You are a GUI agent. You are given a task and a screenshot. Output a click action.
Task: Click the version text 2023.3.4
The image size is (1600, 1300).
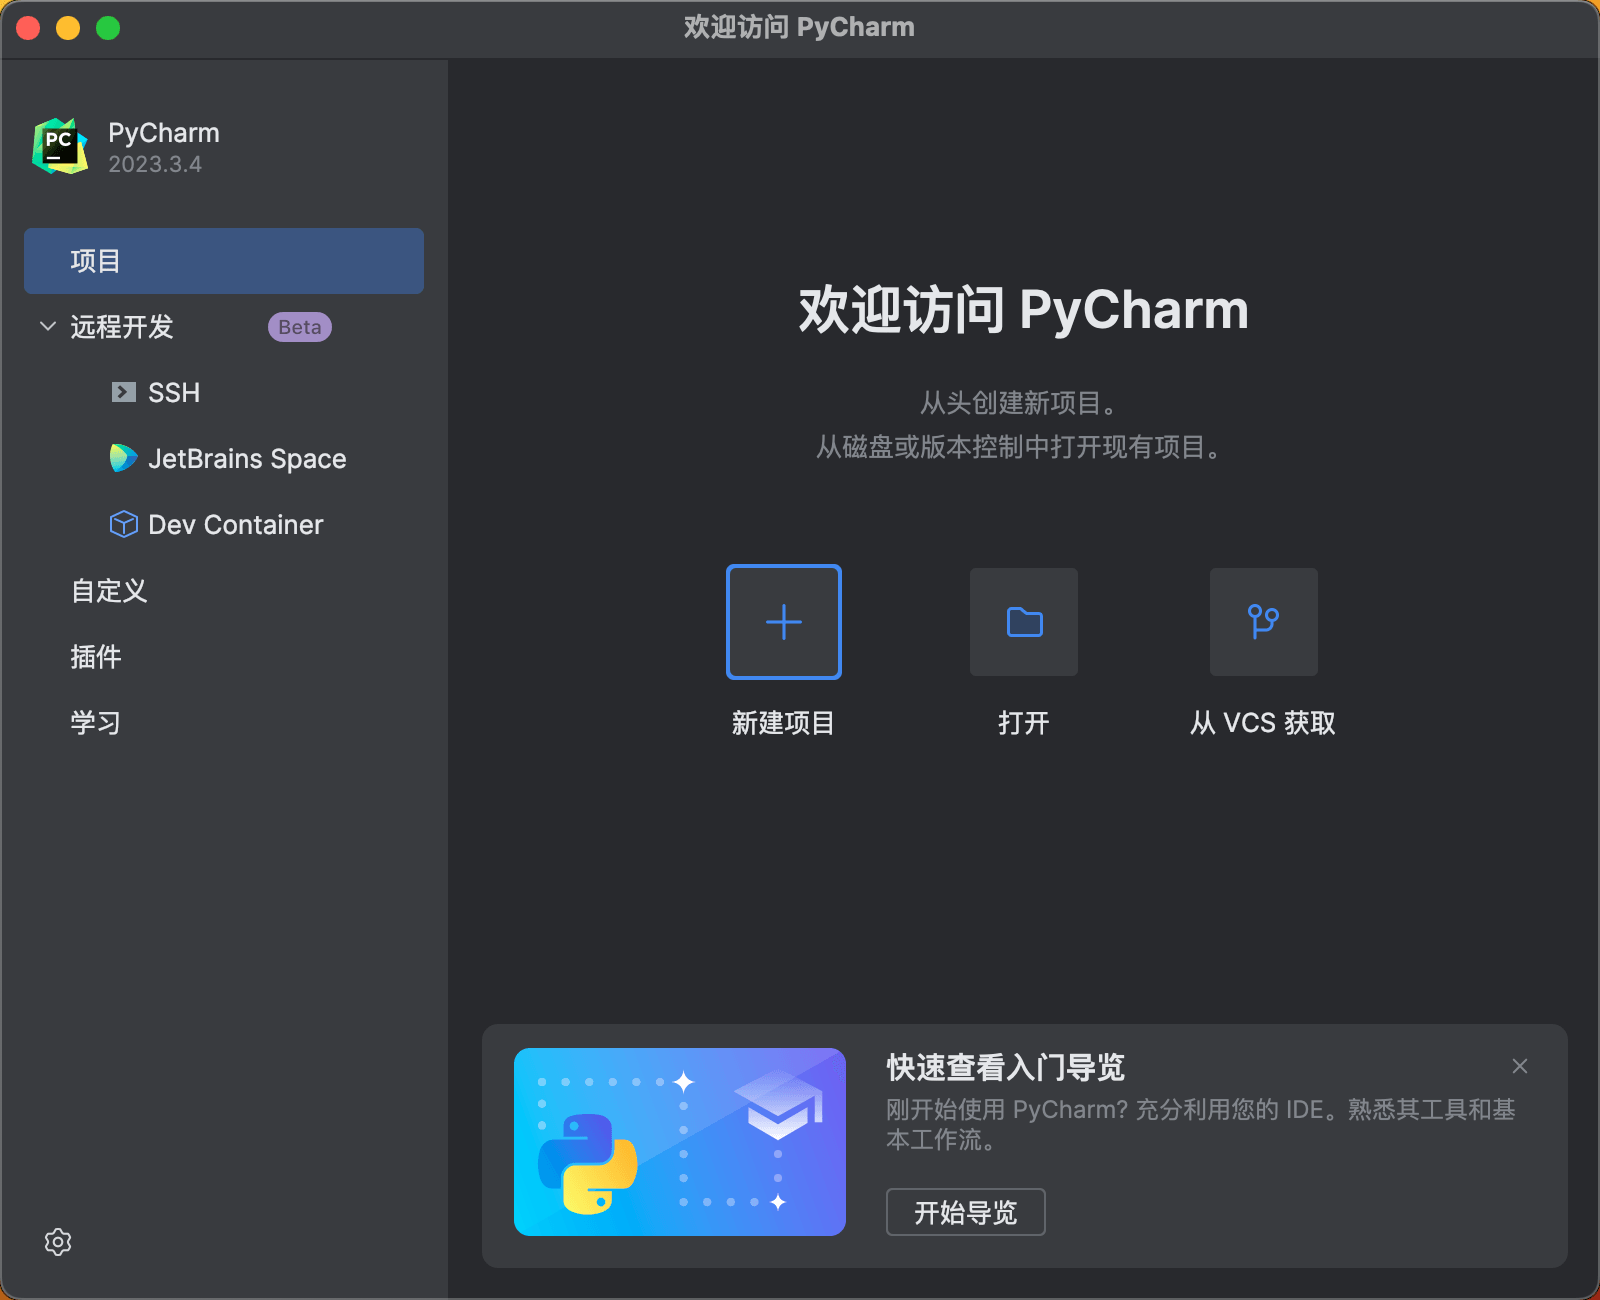[x=155, y=164]
